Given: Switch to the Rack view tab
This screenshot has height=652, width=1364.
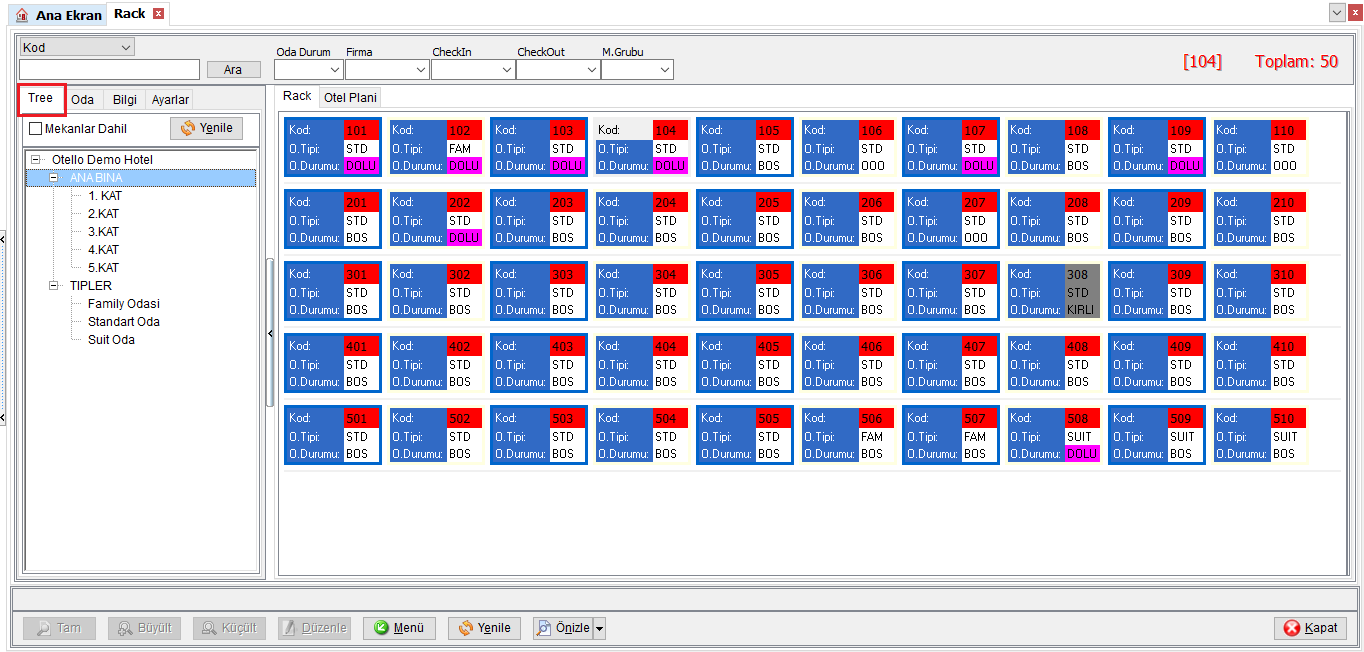Looking at the screenshot, I should pos(297,96).
